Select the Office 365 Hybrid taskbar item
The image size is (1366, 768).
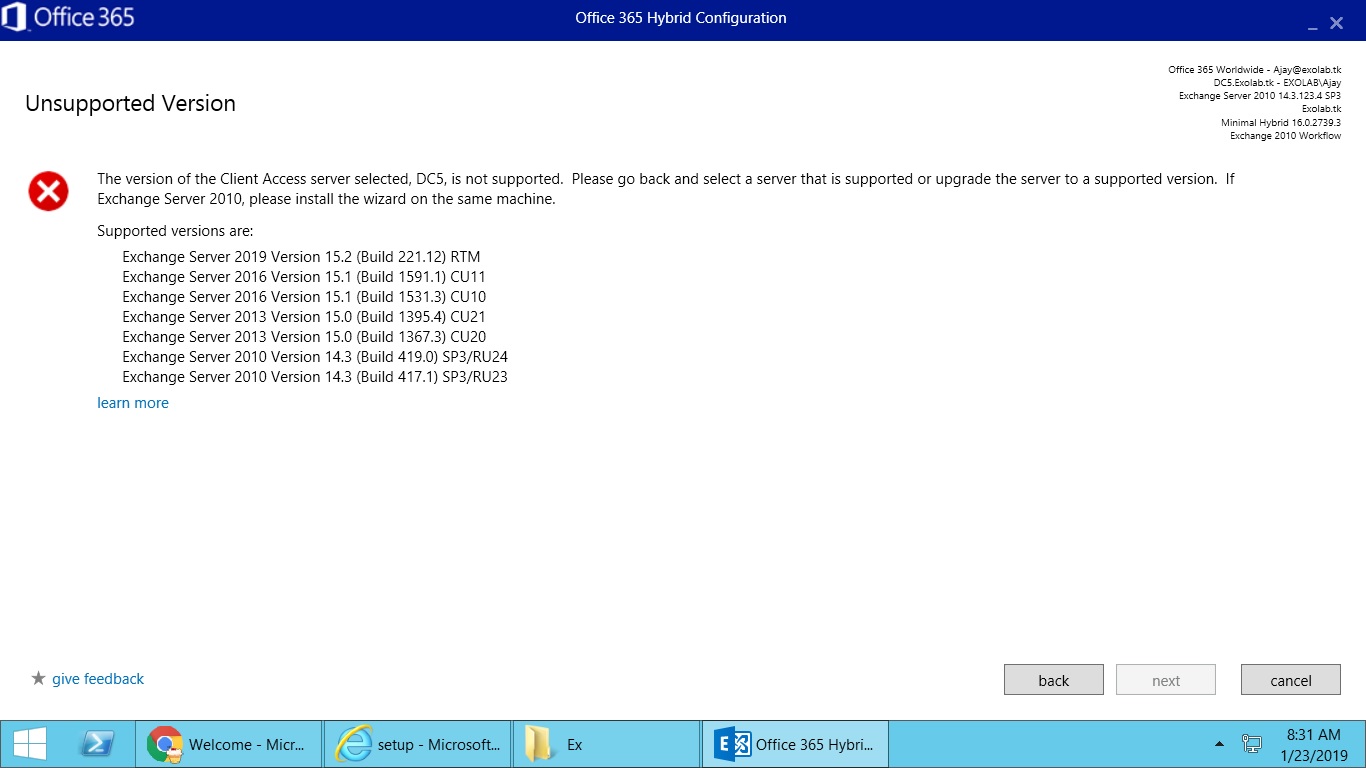(795, 744)
